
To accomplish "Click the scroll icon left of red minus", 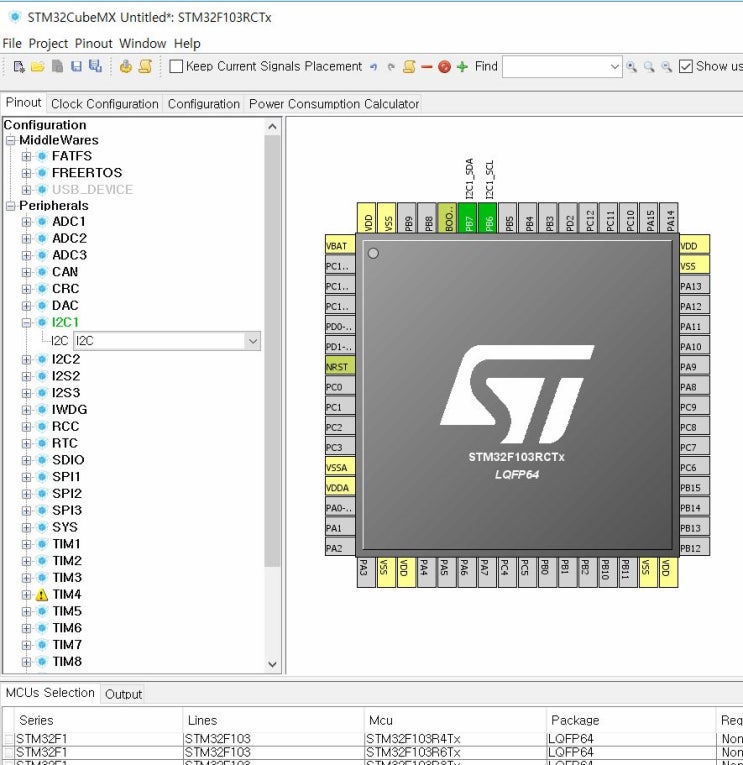I will (409, 67).
